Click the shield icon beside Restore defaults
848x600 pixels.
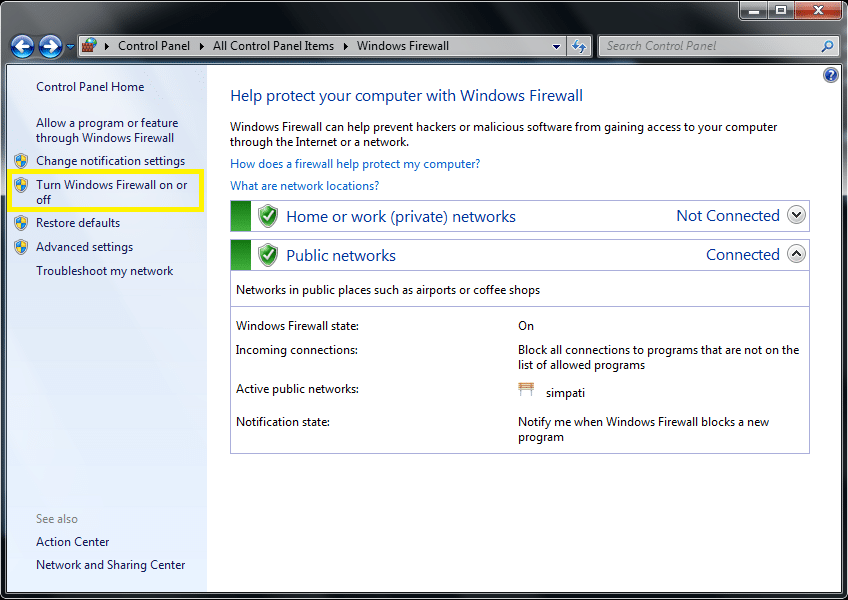coord(21,222)
